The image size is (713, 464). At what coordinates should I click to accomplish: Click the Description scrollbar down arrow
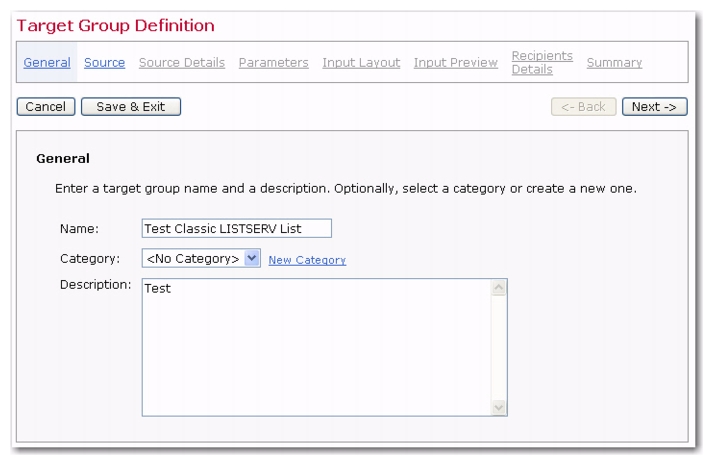[x=499, y=407]
